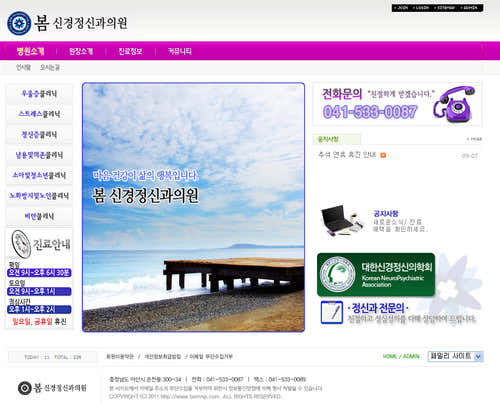
Task: Click the 개인정보취급방침 footer link
Action: 163,357
